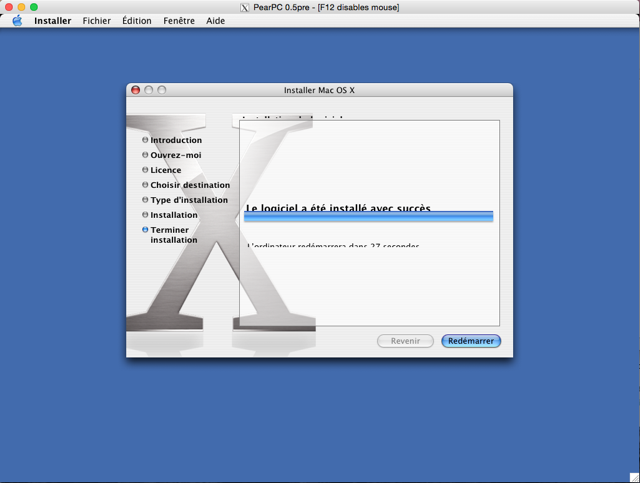Screen dimensions: 640x483
Task: Select the Introduction step bullet
Action: (145, 140)
